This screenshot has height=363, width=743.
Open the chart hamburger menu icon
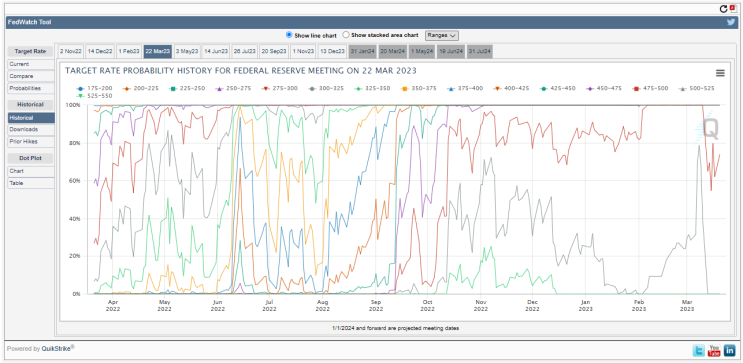(720, 73)
